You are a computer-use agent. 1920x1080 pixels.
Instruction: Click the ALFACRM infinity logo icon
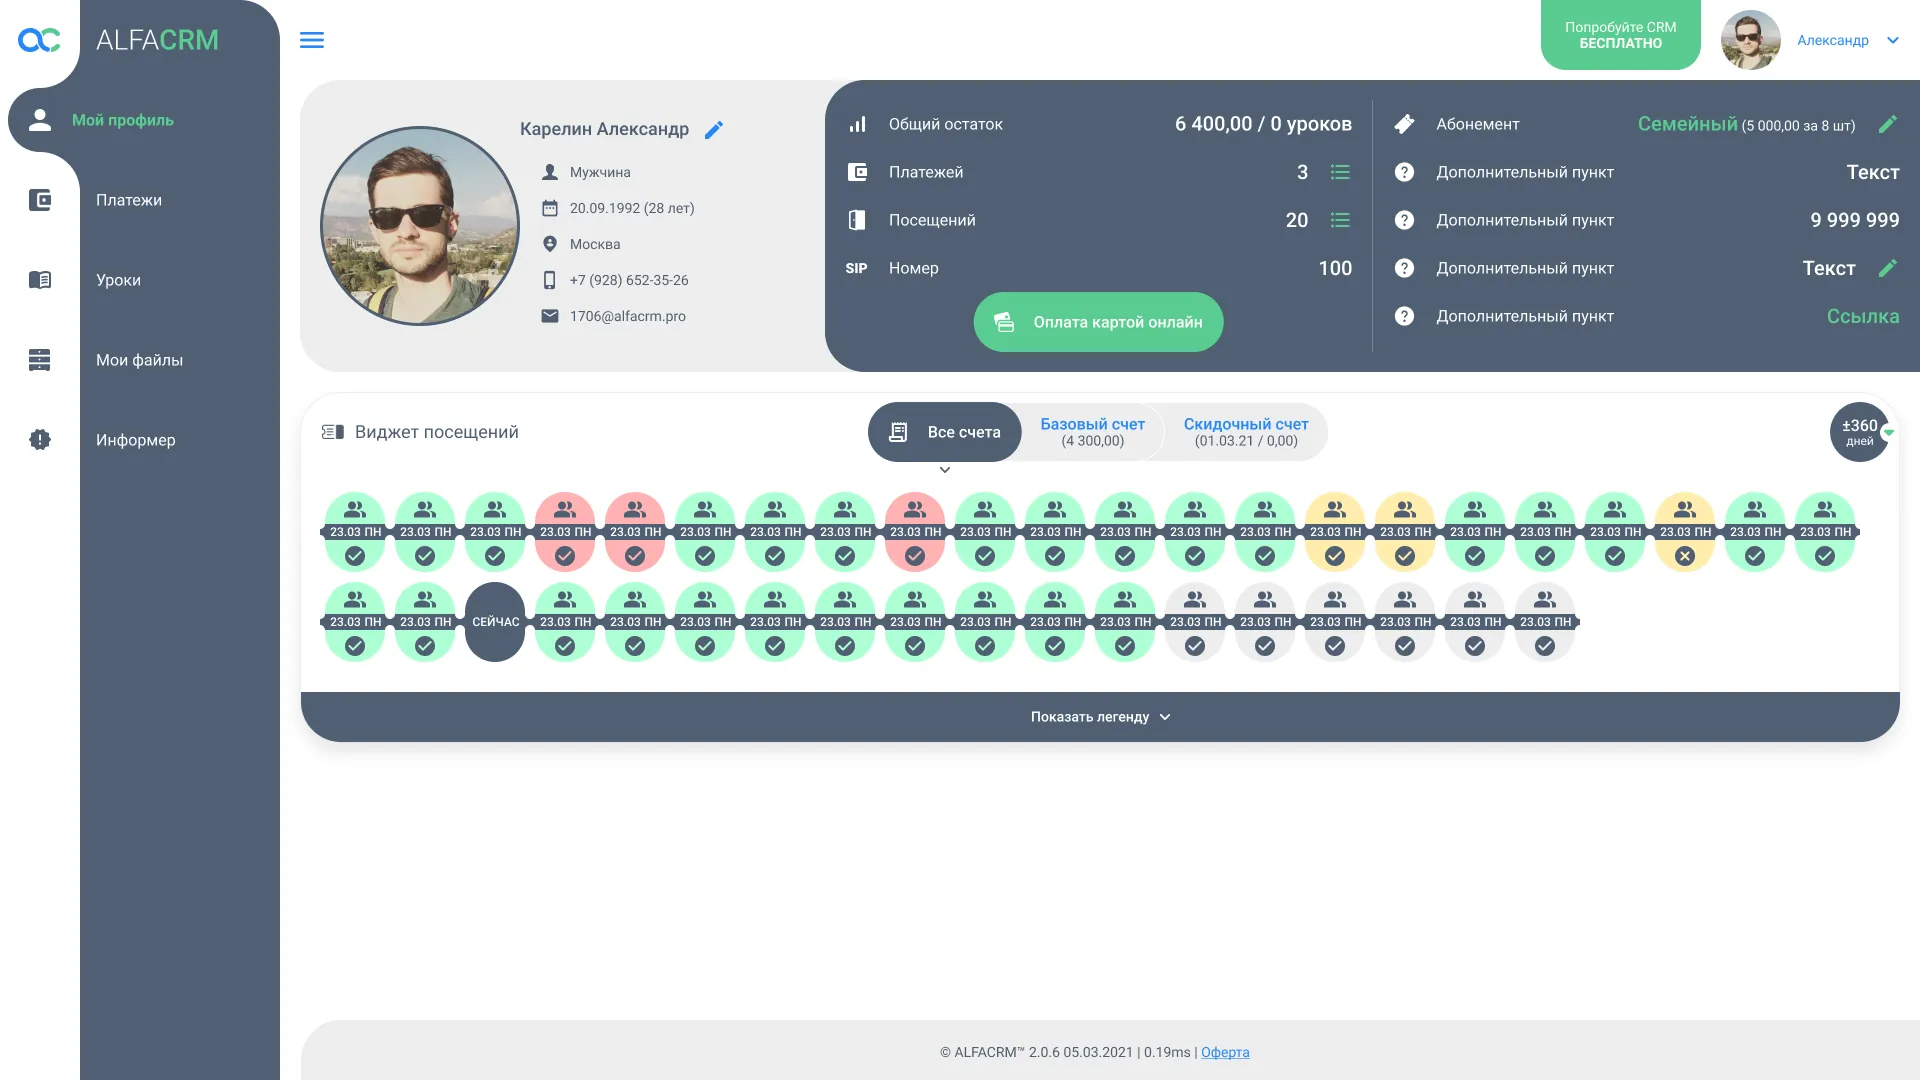pos(39,40)
